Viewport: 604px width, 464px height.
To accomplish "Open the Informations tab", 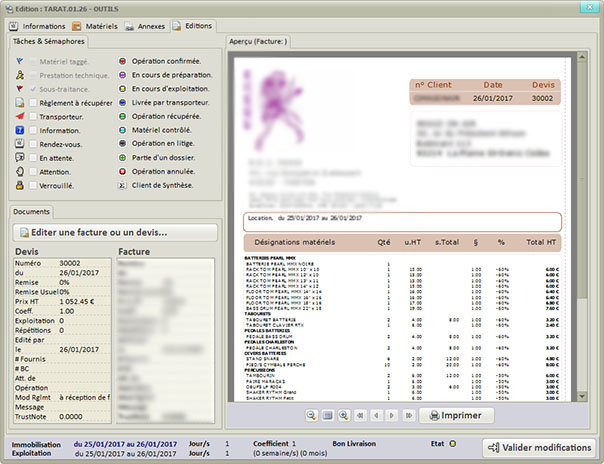I will point(37,25).
